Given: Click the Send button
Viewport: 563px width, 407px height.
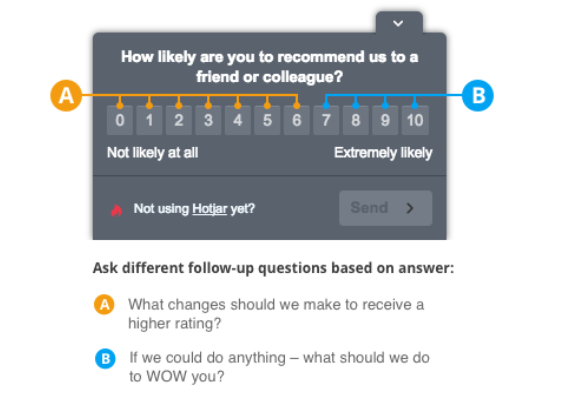Looking at the screenshot, I should pyautogui.click(x=386, y=208).
